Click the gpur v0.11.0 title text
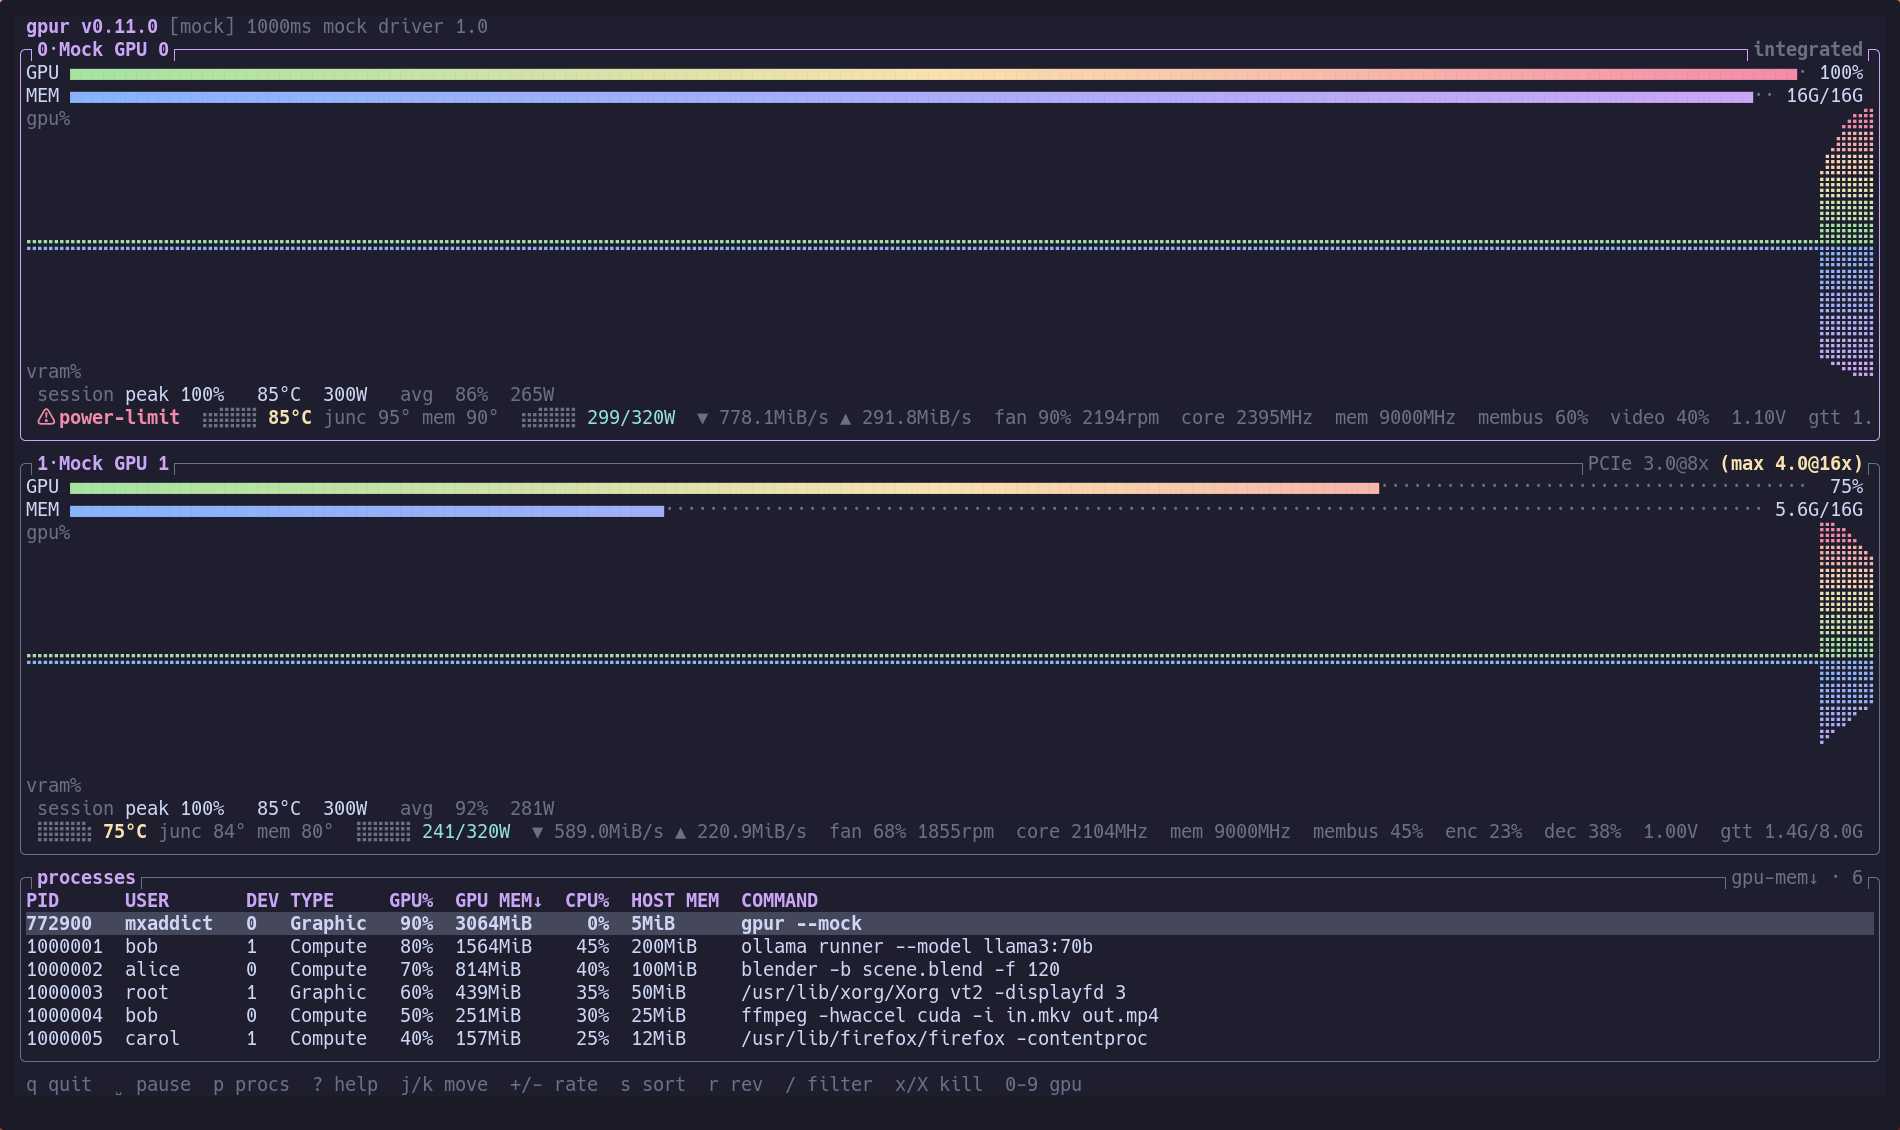The width and height of the screenshot is (1900, 1130). point(92,26)
